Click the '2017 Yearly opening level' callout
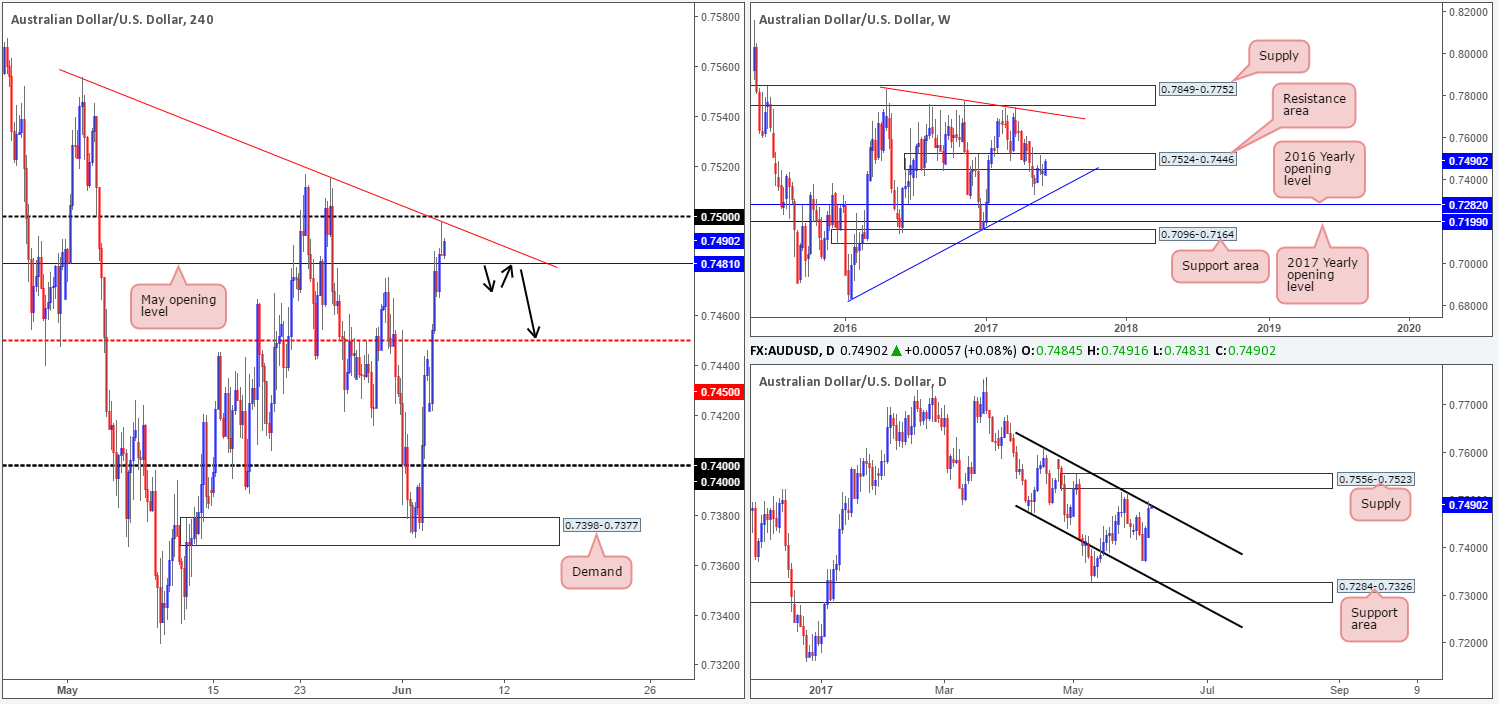Viewport: 1499px width, 704px height. 1320,275
